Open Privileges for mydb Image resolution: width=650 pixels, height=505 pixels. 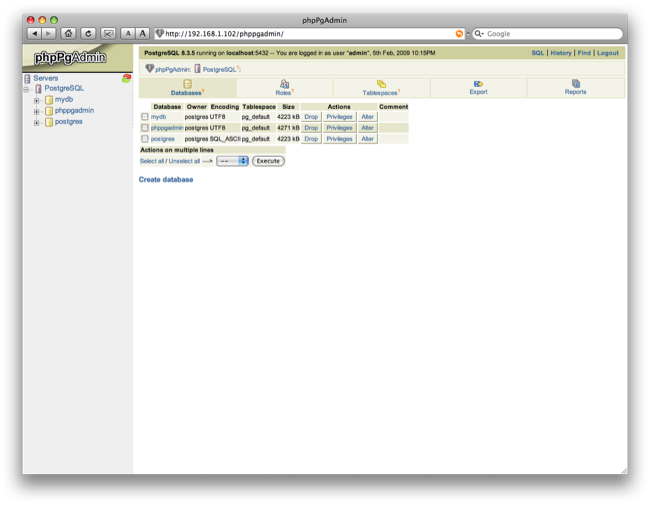pyautogui.click(x=340, y=117)
